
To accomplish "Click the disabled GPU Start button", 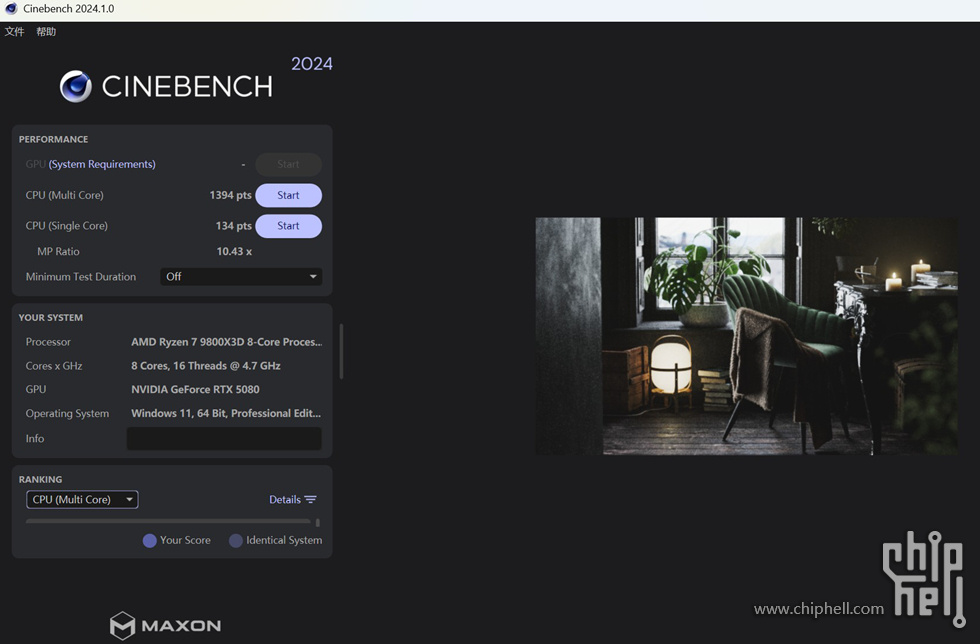I will tap(289, 164).
